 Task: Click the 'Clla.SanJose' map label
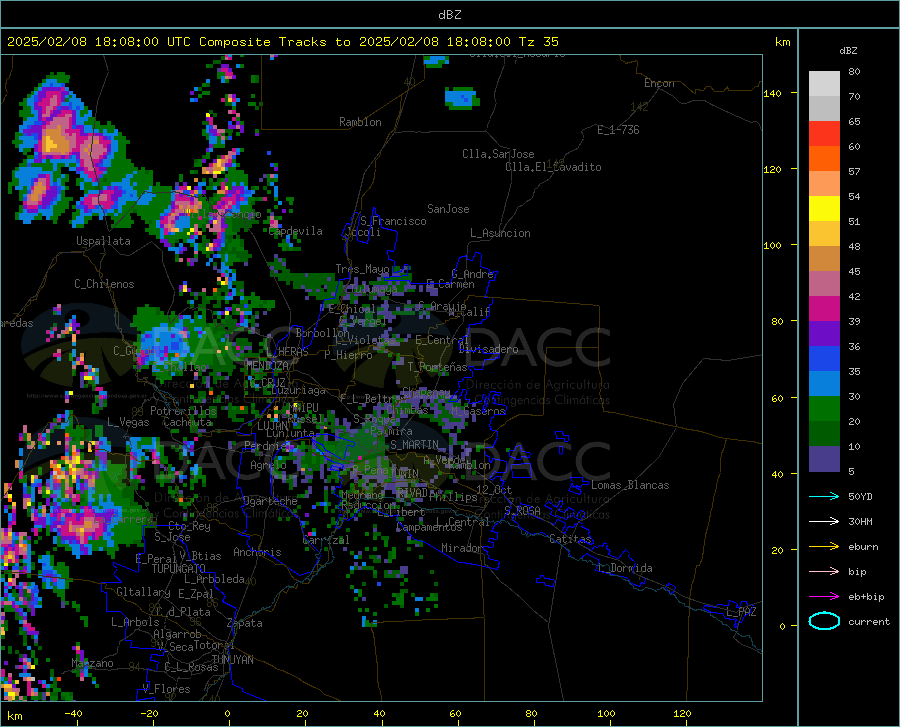498,154
